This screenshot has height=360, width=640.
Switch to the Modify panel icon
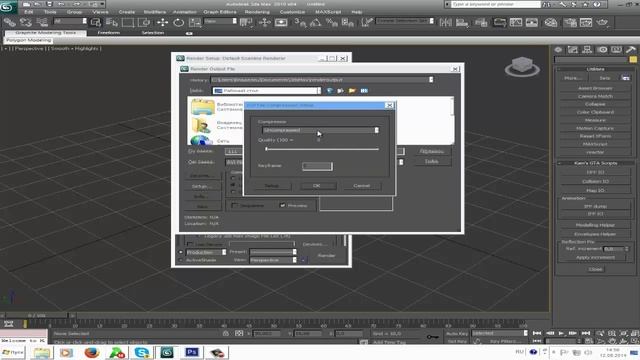[x=573, y=50]
